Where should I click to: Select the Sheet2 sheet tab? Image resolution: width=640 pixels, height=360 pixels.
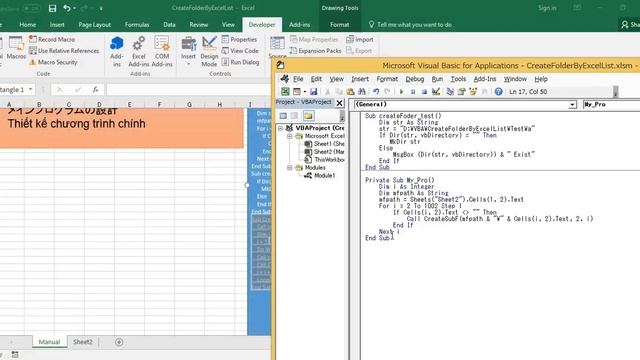[82, 342]
